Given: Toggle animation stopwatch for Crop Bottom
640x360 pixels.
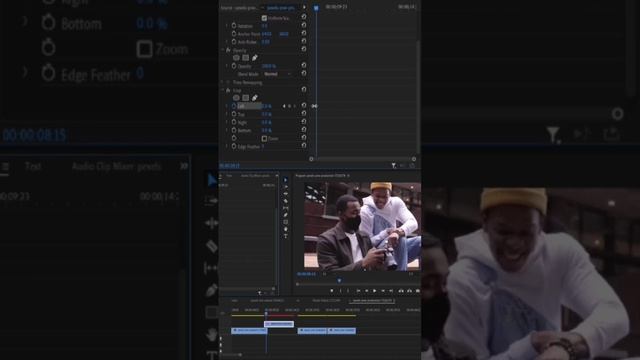Looking at the screenshot, I should 234,130.
